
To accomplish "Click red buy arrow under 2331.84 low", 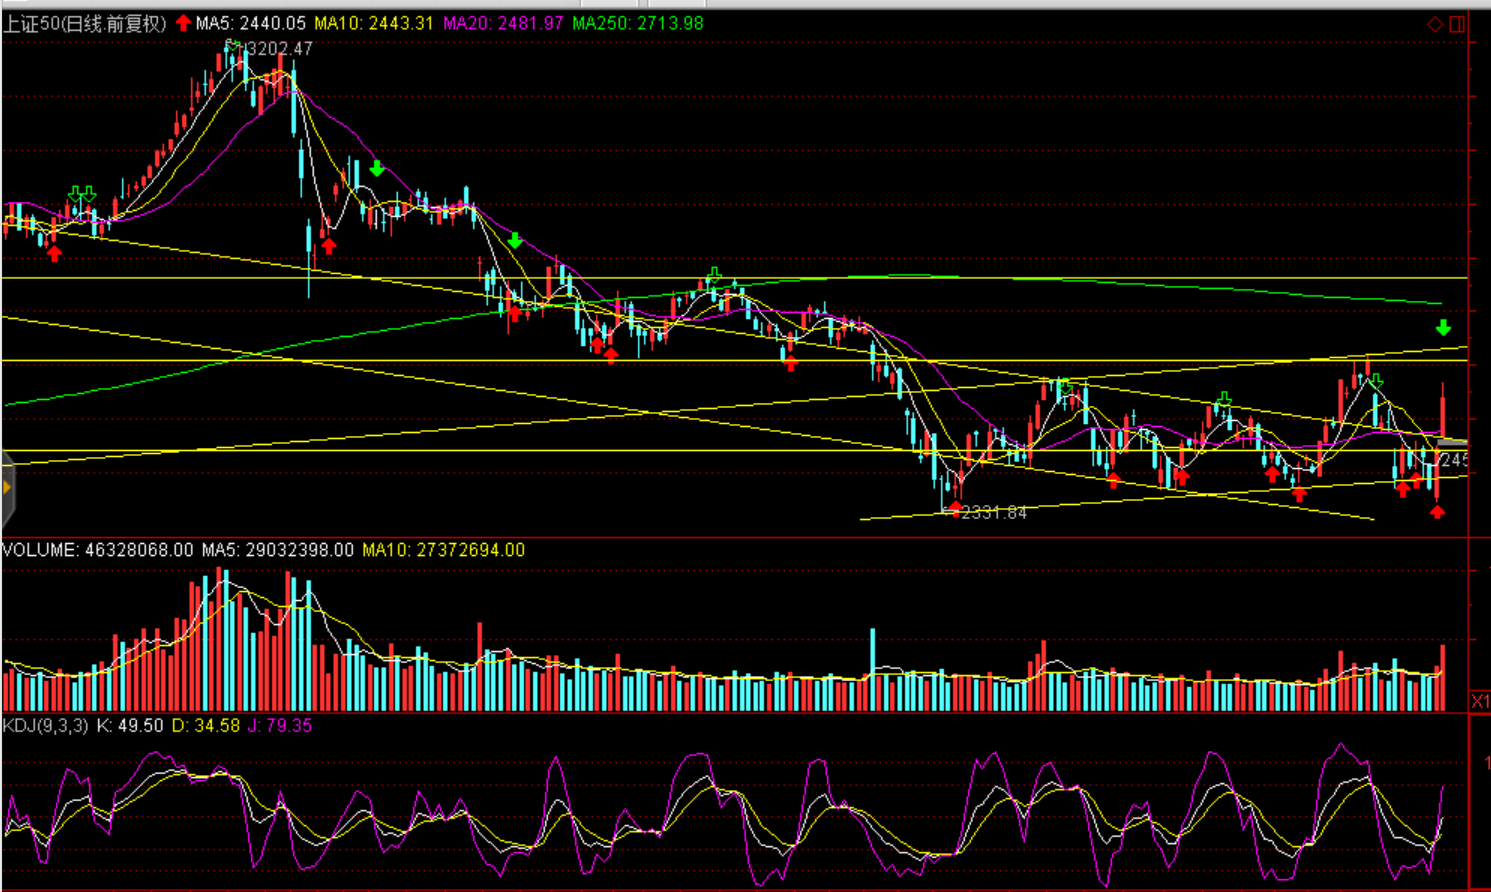I will 955,509.
